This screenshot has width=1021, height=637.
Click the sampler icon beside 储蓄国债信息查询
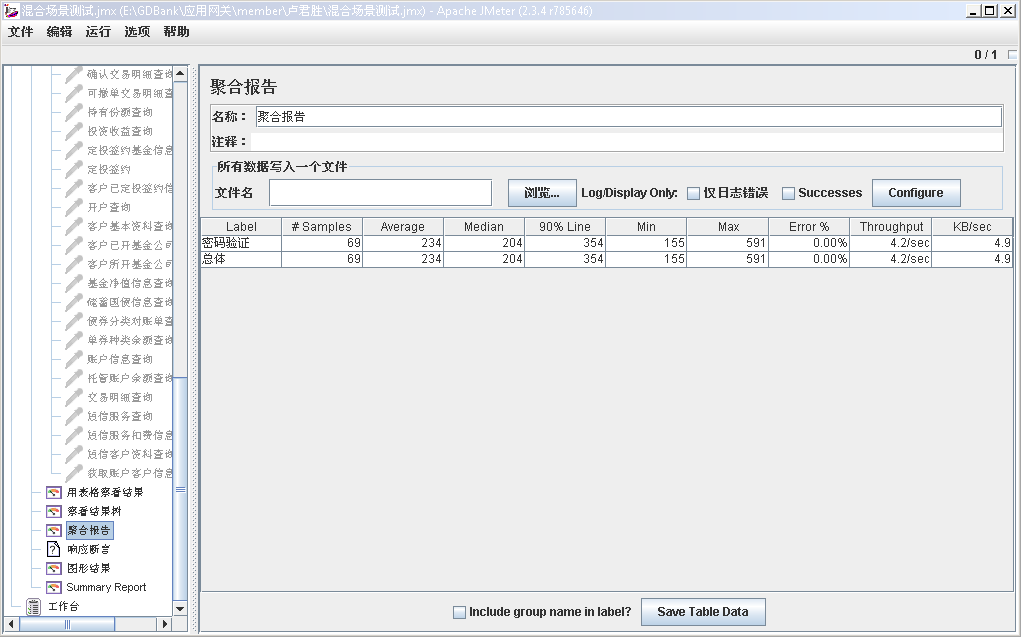74,302
